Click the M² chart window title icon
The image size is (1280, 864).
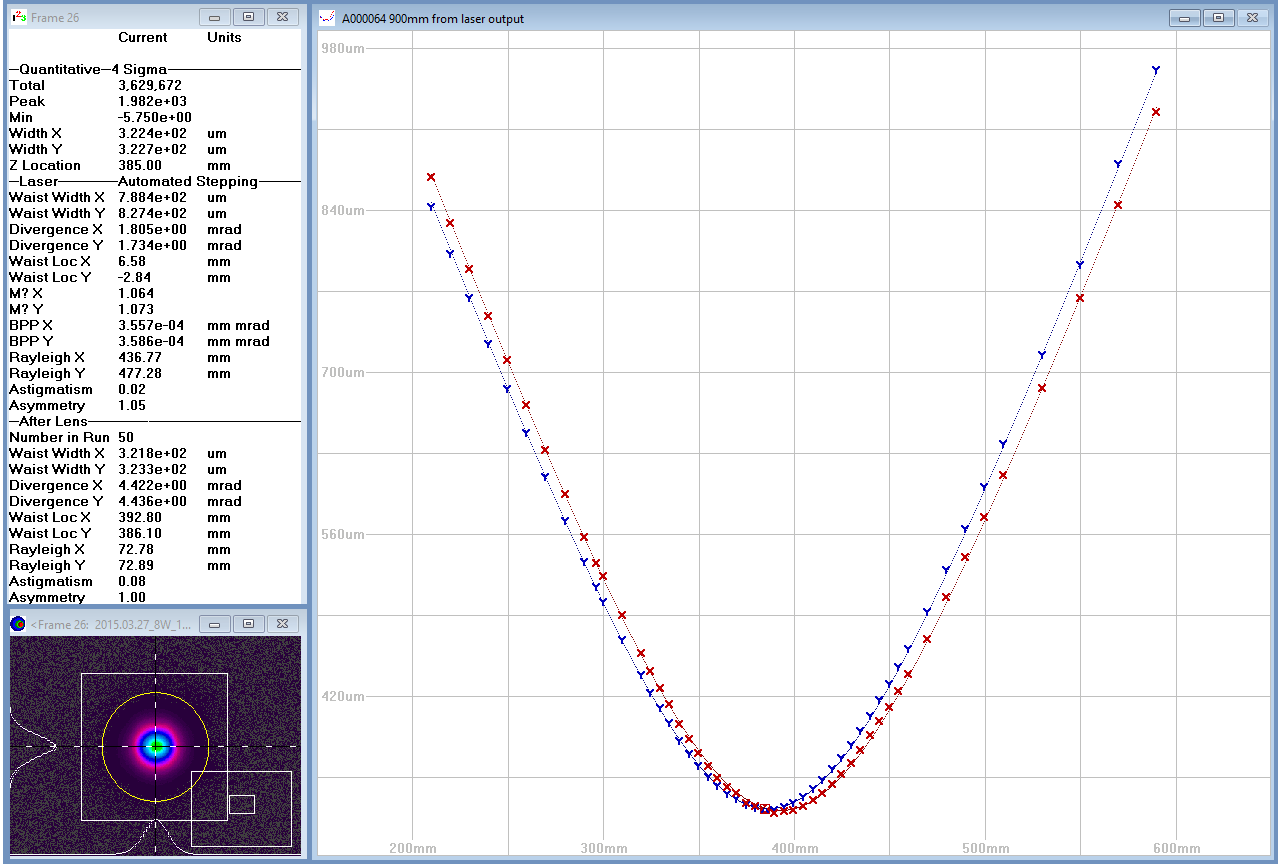326,18
